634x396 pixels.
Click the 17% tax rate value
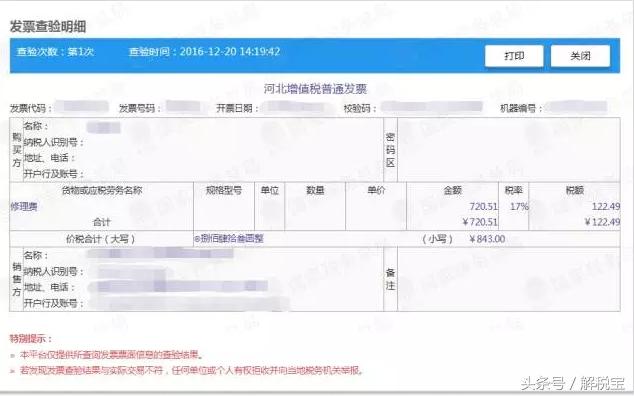[x=519, y=207]
